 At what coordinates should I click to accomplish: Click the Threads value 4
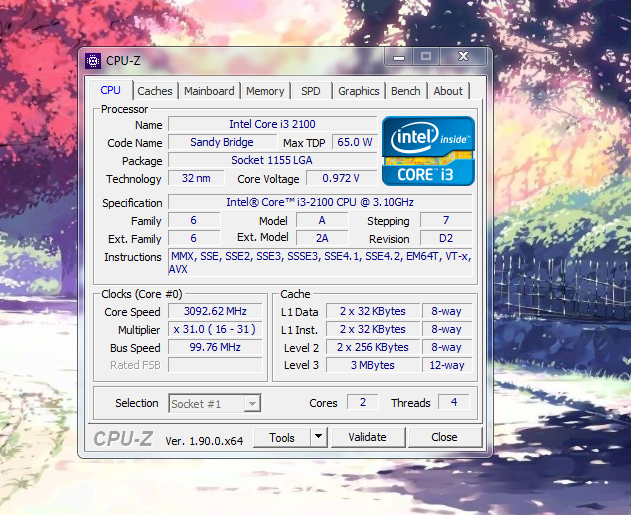point(454,402)
